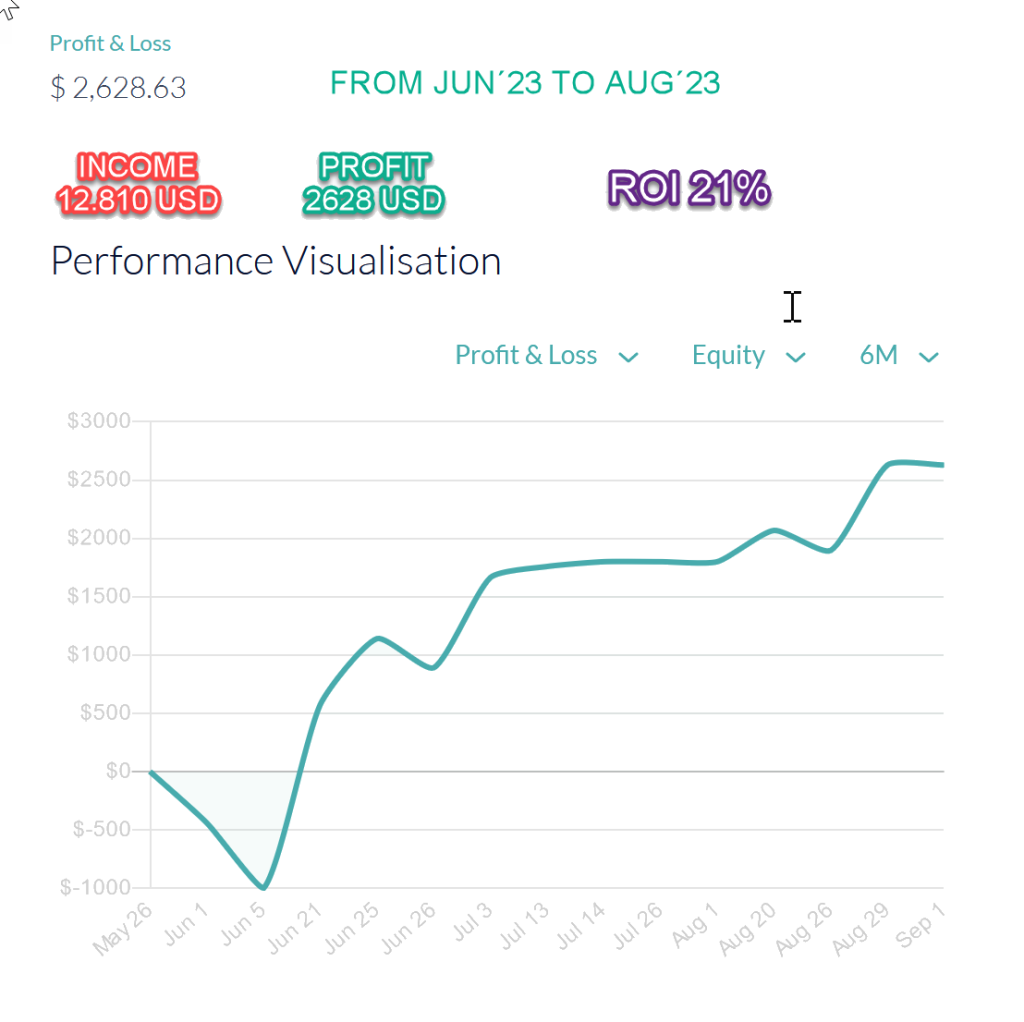Image resolution: width=1024 pixels, height=1022 pixels.
Task: Click the Profit & Loss label at top left
Action: (110, 44)
